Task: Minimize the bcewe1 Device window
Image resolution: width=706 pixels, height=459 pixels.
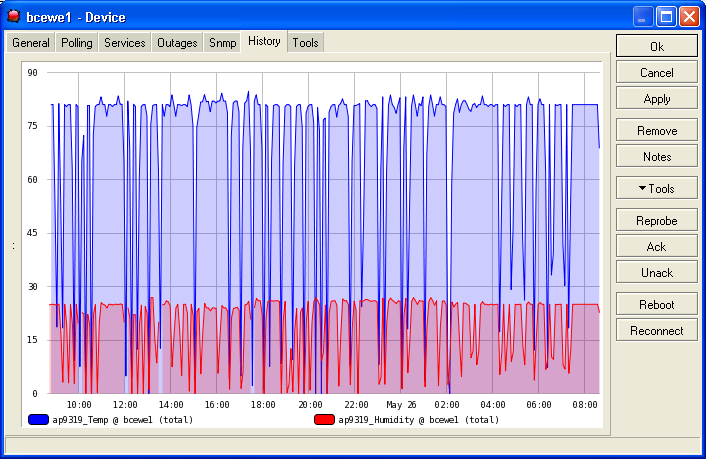Action: coord(643,17)
